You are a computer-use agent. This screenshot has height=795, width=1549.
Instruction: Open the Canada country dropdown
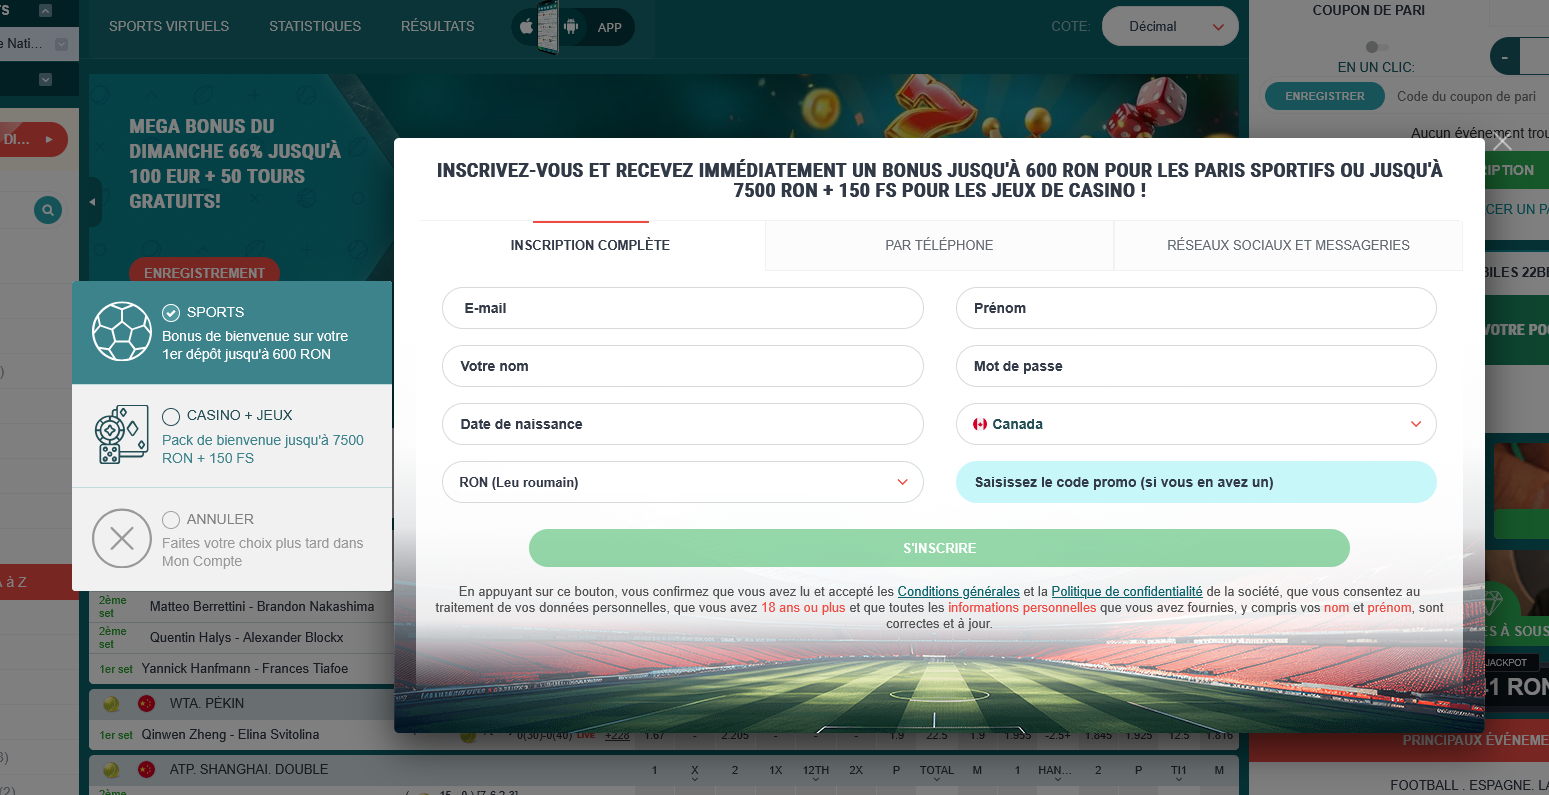(1196, 424)
